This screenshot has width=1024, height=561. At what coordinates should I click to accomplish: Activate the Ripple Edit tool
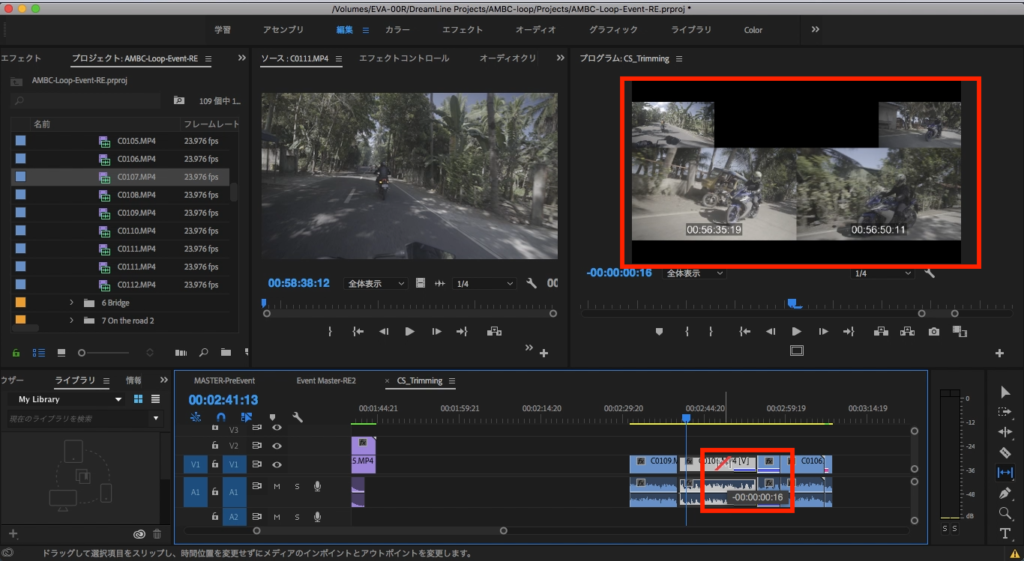[1005, 432]
